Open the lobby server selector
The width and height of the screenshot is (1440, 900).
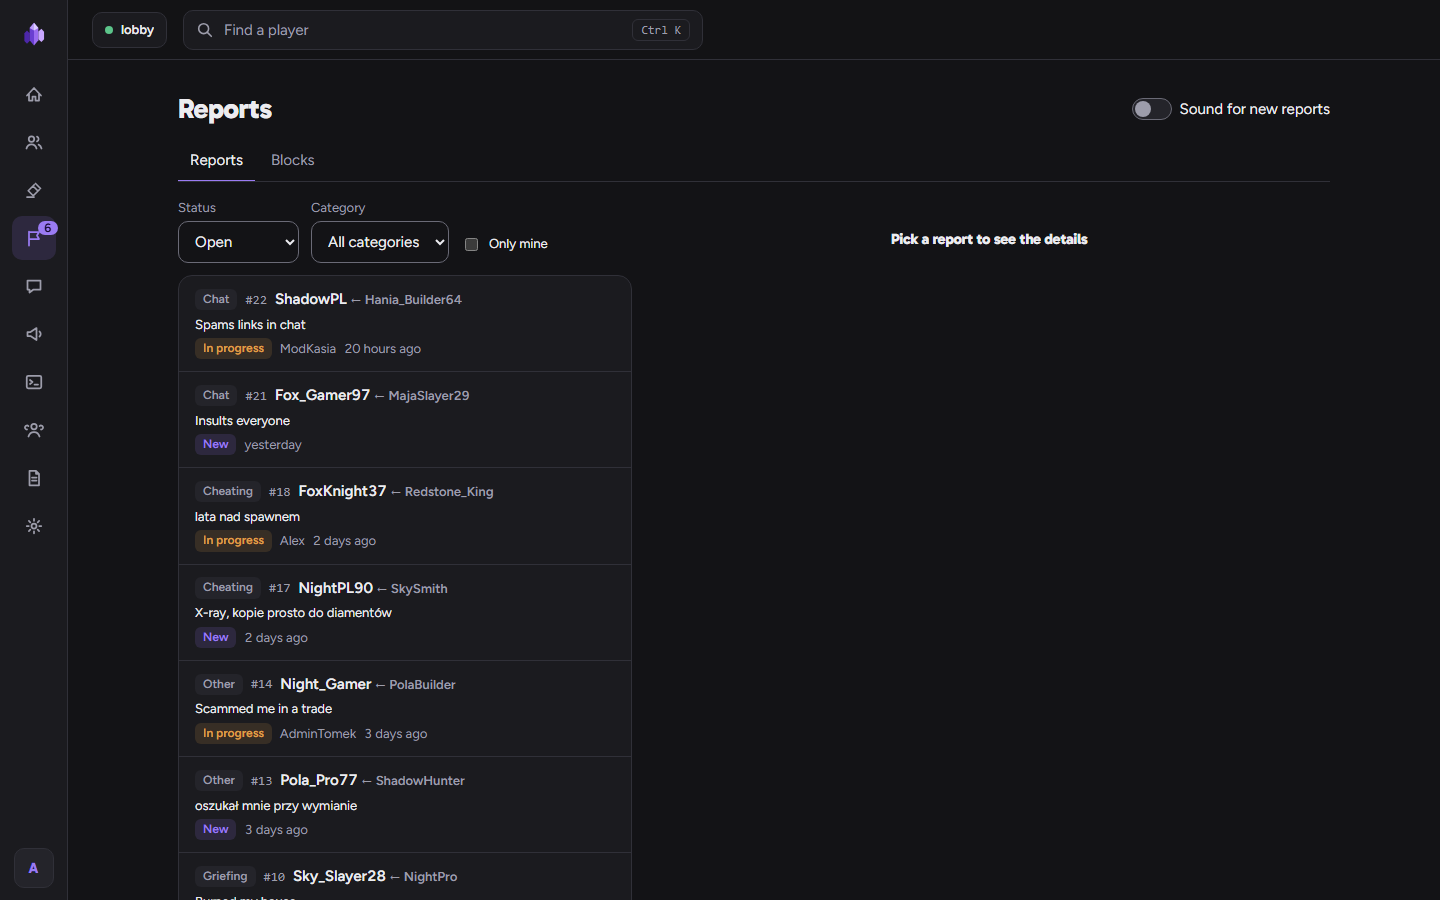[130, 30]
